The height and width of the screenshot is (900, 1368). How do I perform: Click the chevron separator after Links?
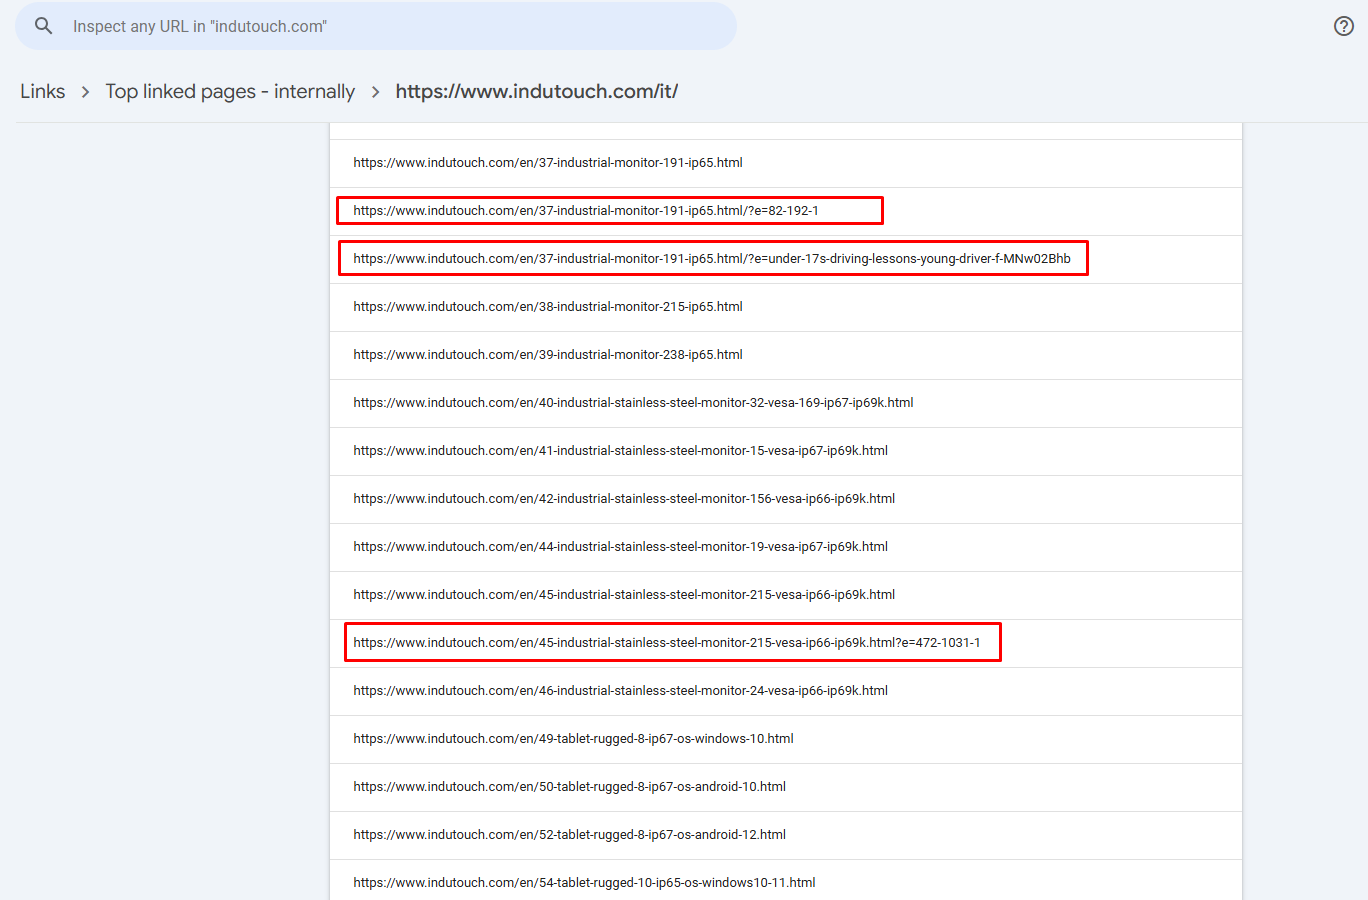pyautogui.click(x=85, y=92)
